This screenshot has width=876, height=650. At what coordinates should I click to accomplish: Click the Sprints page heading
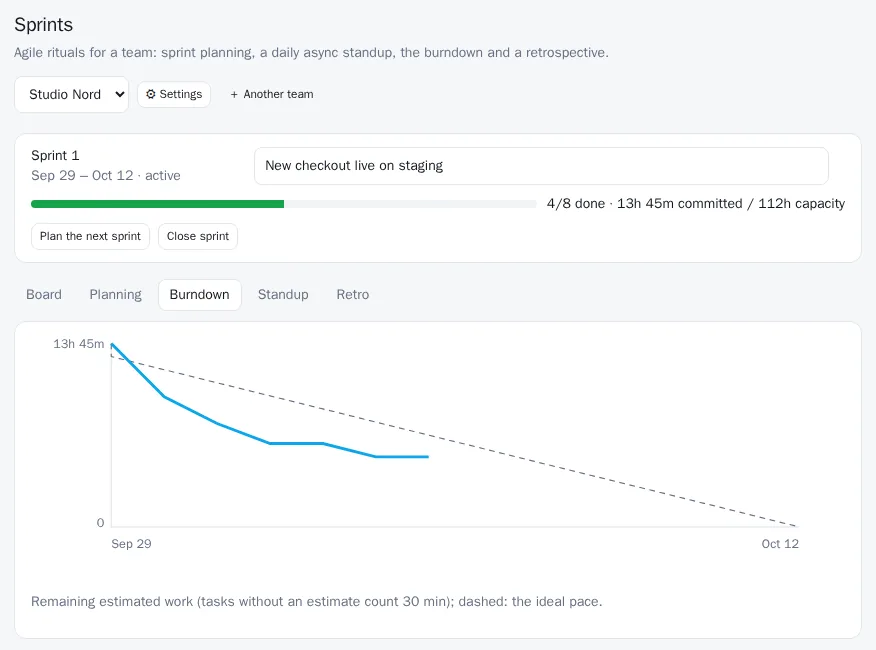point(44,25)
